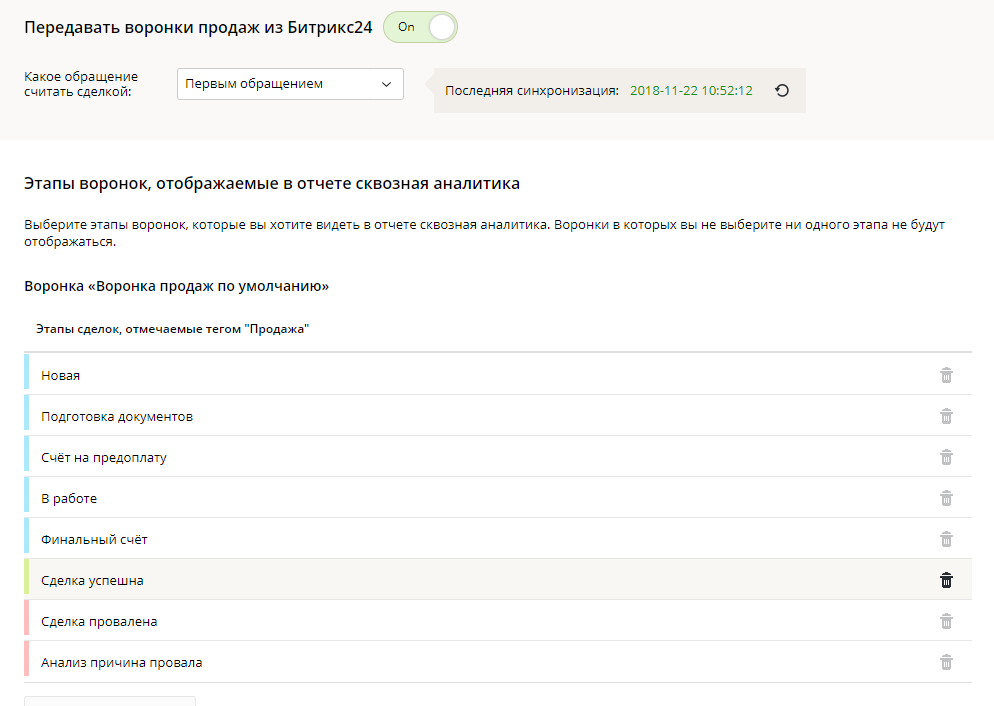Click trash icon for "Счёт на предоплату"
994x706 pixels.
946,457
